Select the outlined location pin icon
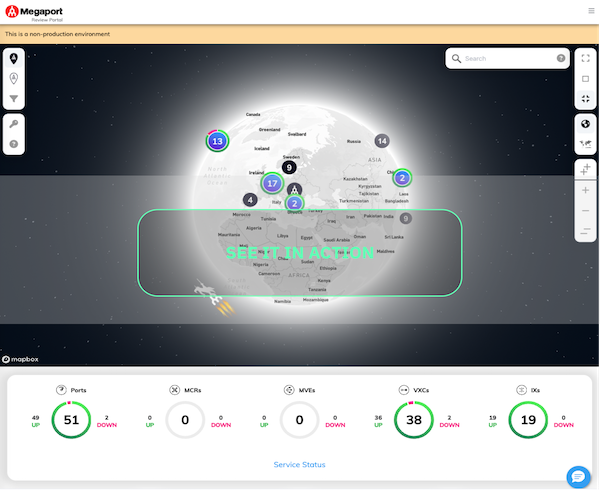Image resolution: width=600 pixels, height=491 pixels. pyautogui.click(x=14, y=79)
